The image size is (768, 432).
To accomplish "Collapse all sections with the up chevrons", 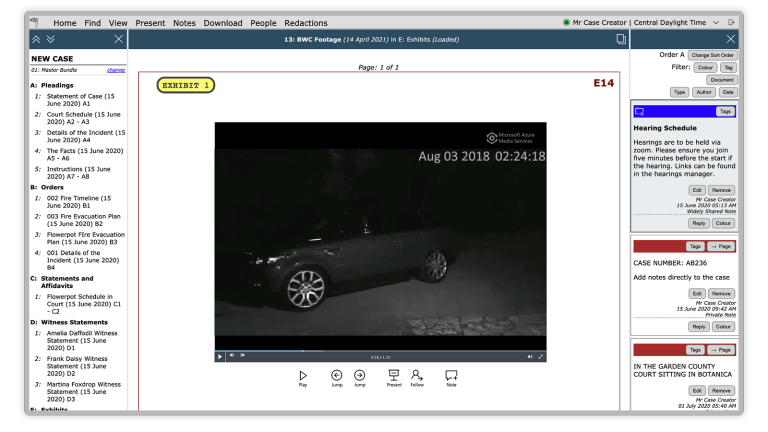I will [38, 39].
